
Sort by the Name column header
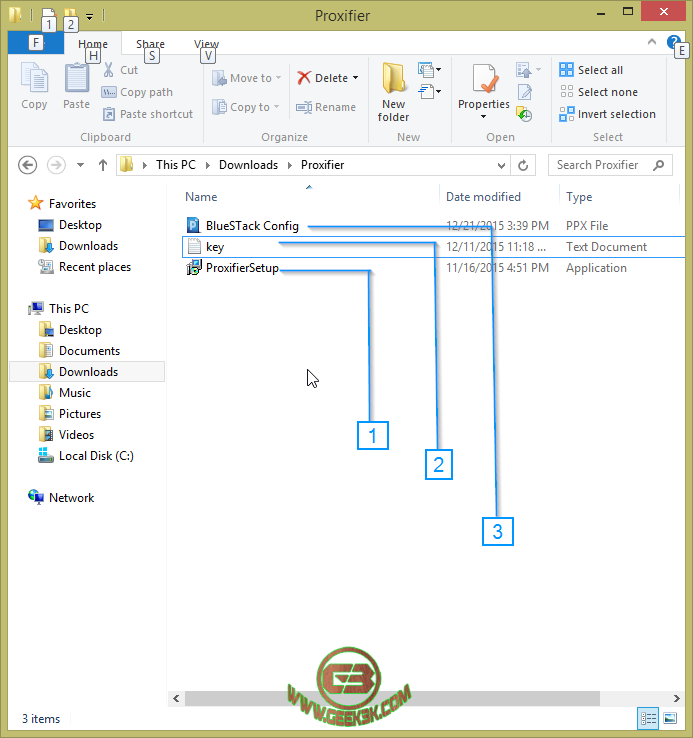coord(201,197)
